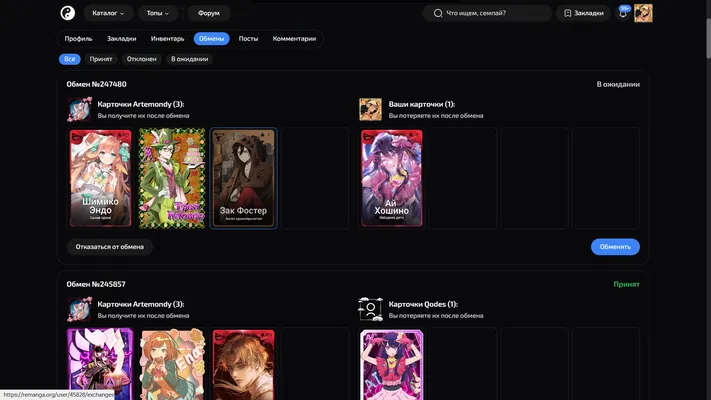Screen dimensions: 711x400
Task: Open the Qodes idol card
Action: point(392,365)
